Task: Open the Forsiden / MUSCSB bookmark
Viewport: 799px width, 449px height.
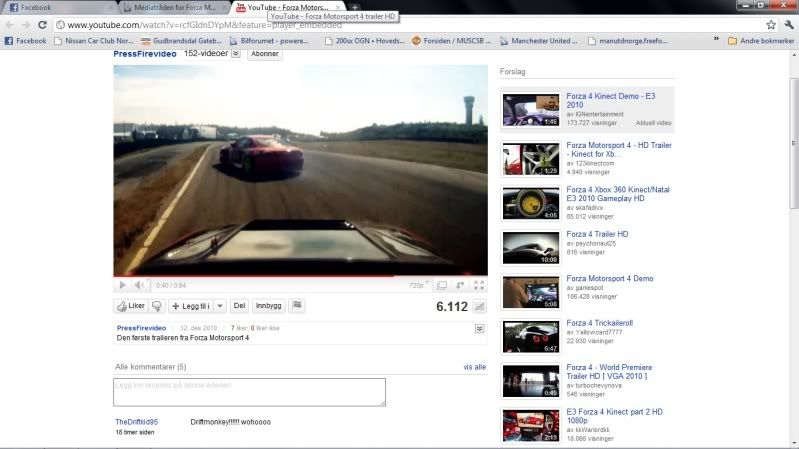Action: coord(451,41)
